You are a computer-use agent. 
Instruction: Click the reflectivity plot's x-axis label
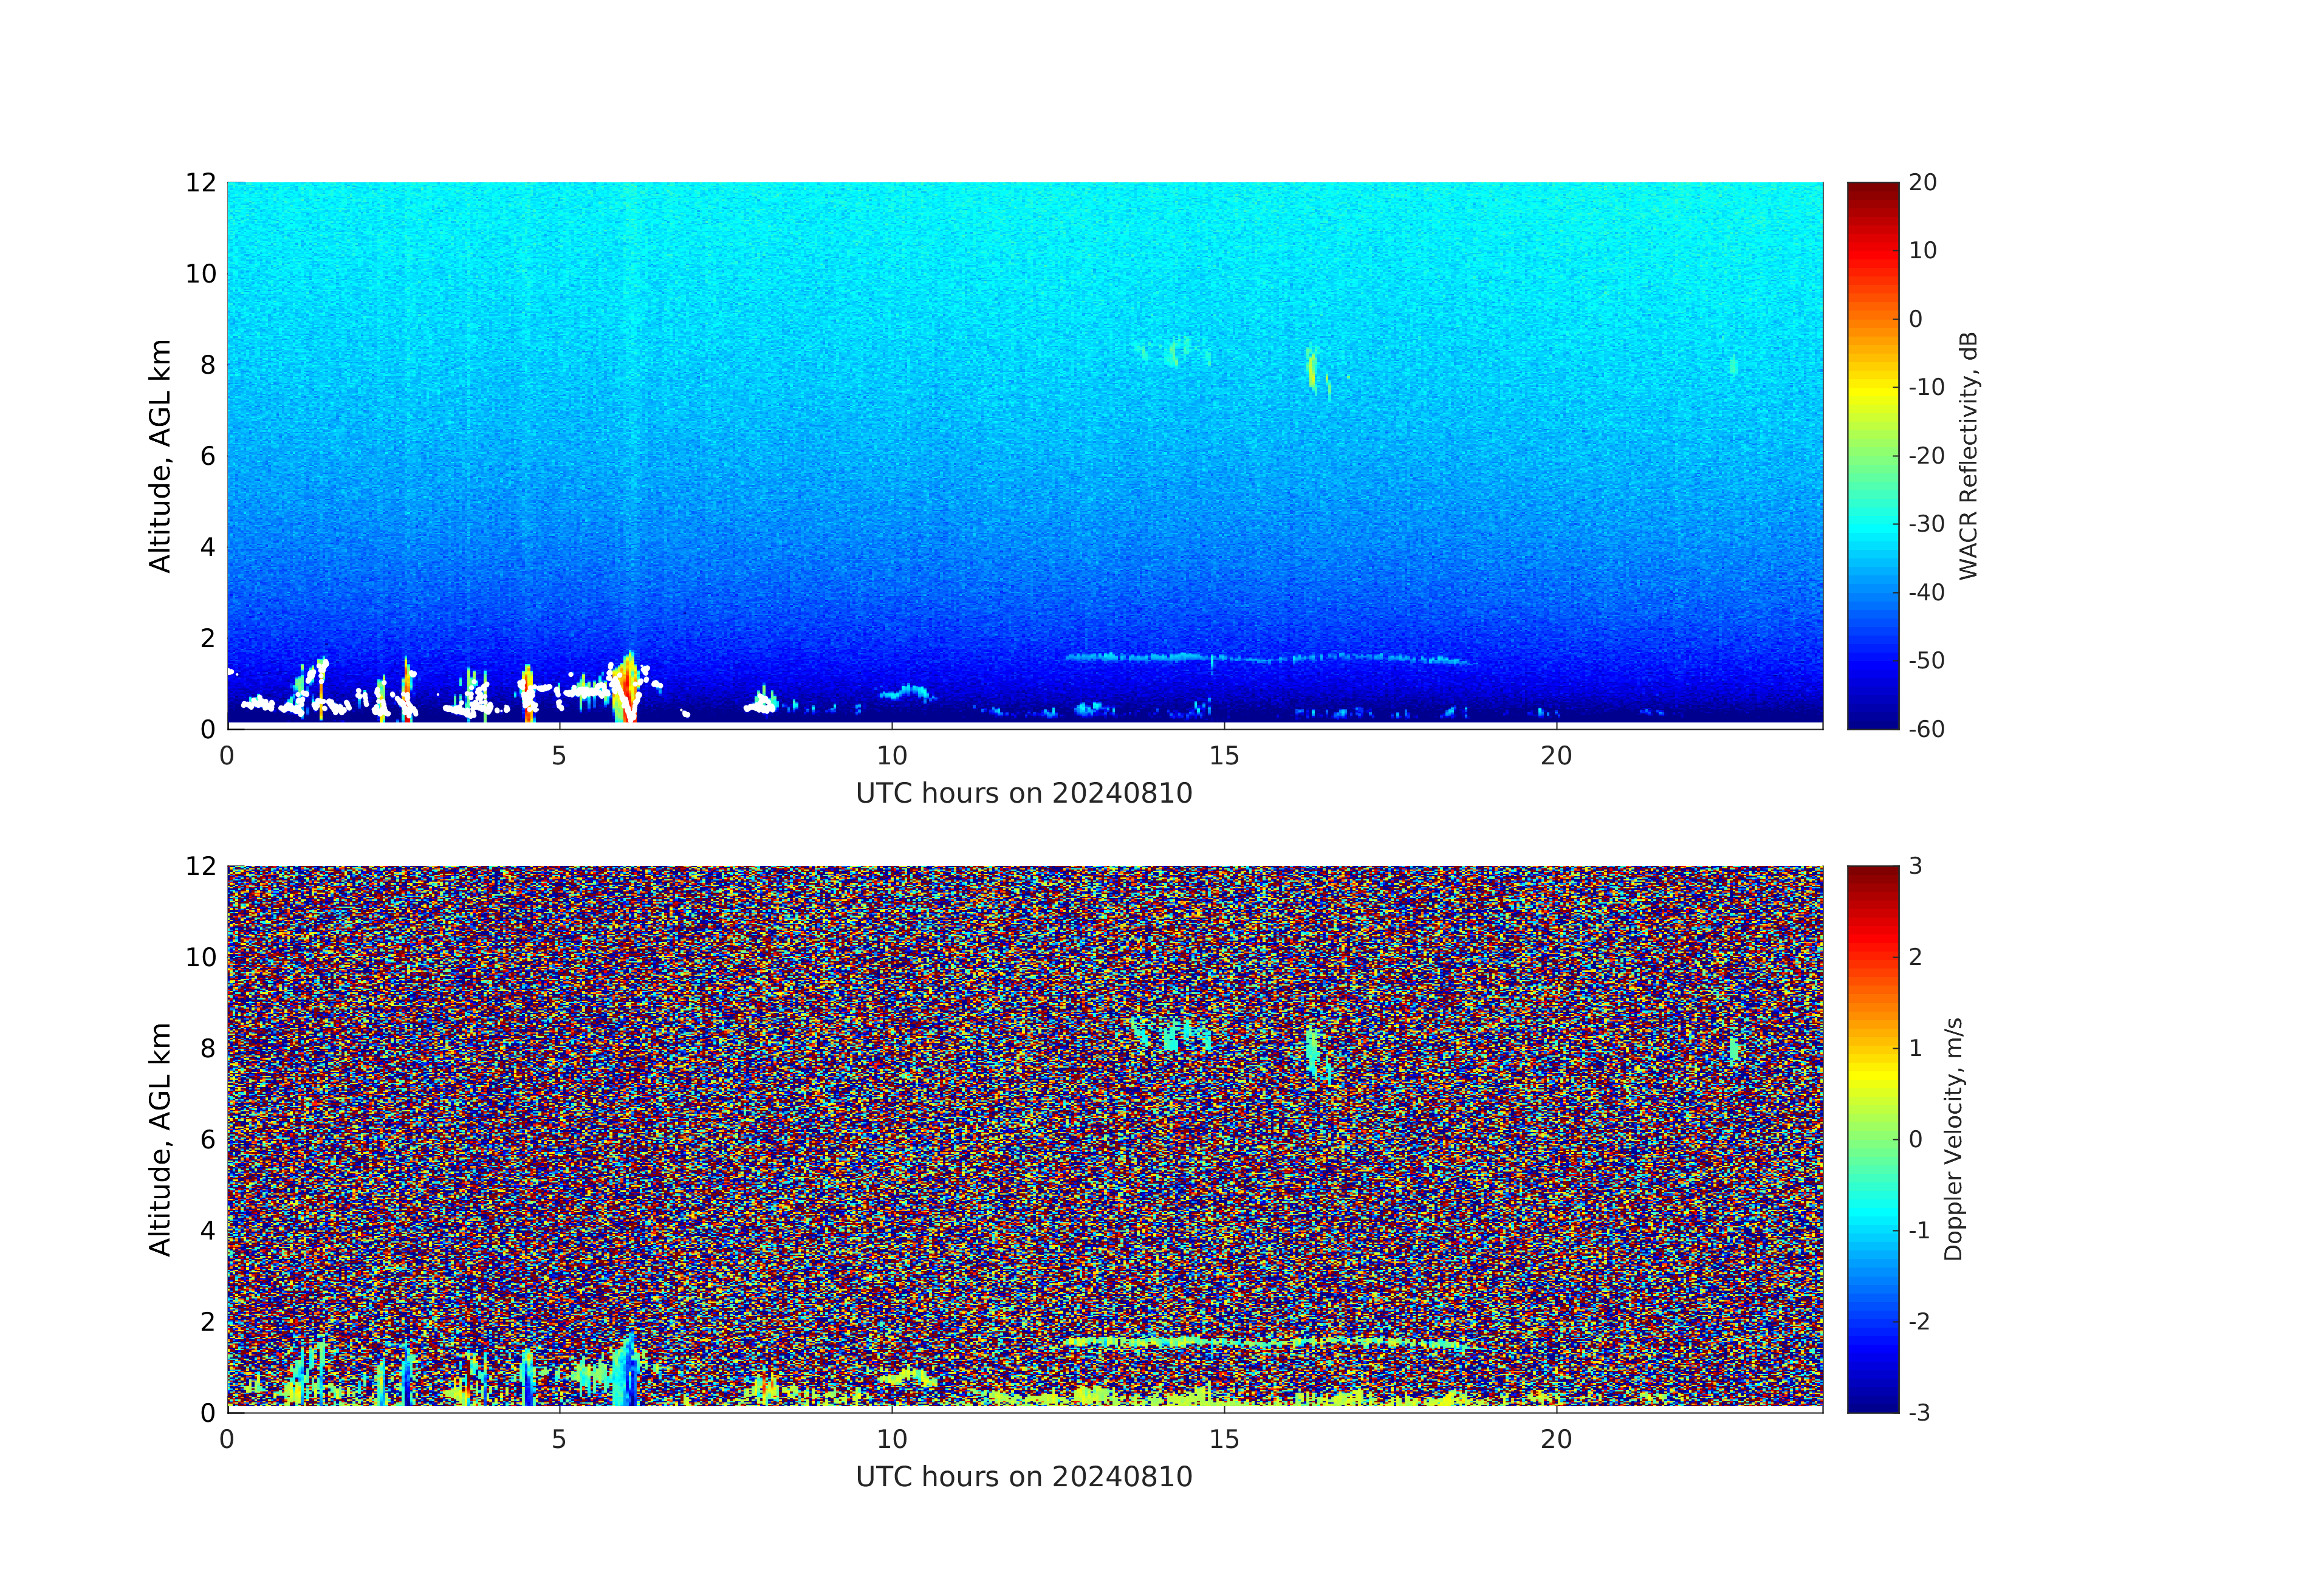pyautogui.click(x=1024, y=793)
